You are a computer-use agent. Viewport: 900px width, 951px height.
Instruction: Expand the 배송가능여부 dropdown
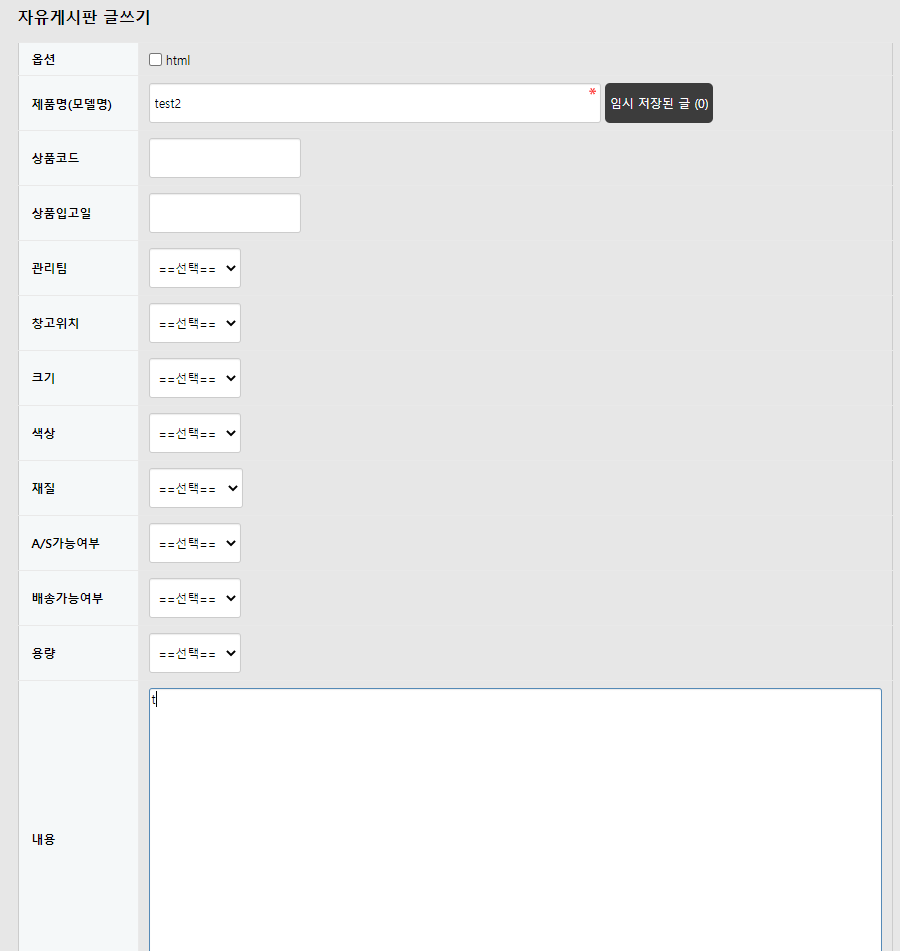(195, 598)
